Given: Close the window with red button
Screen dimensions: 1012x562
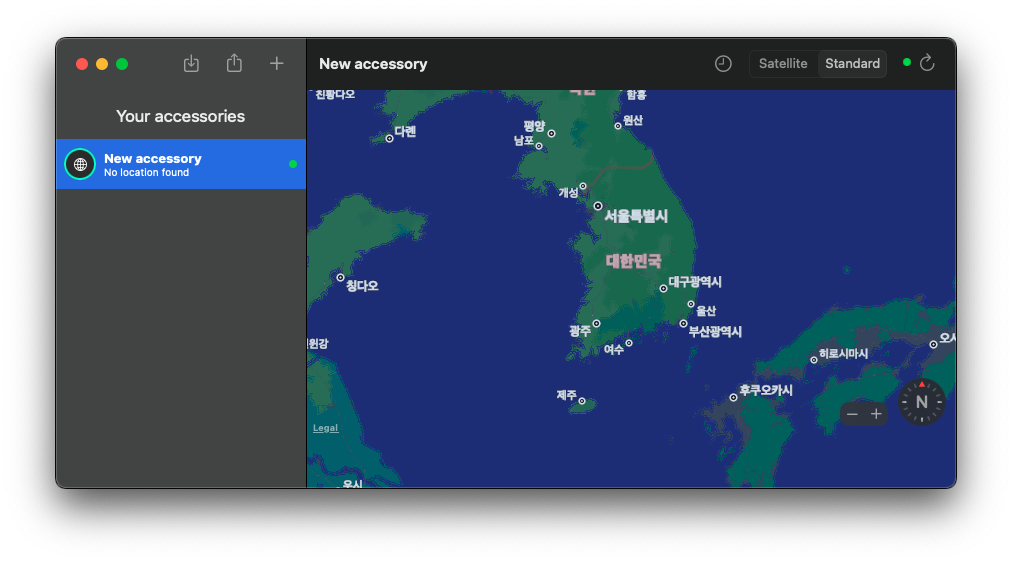Looking at the screenshot, I should 82,64.
